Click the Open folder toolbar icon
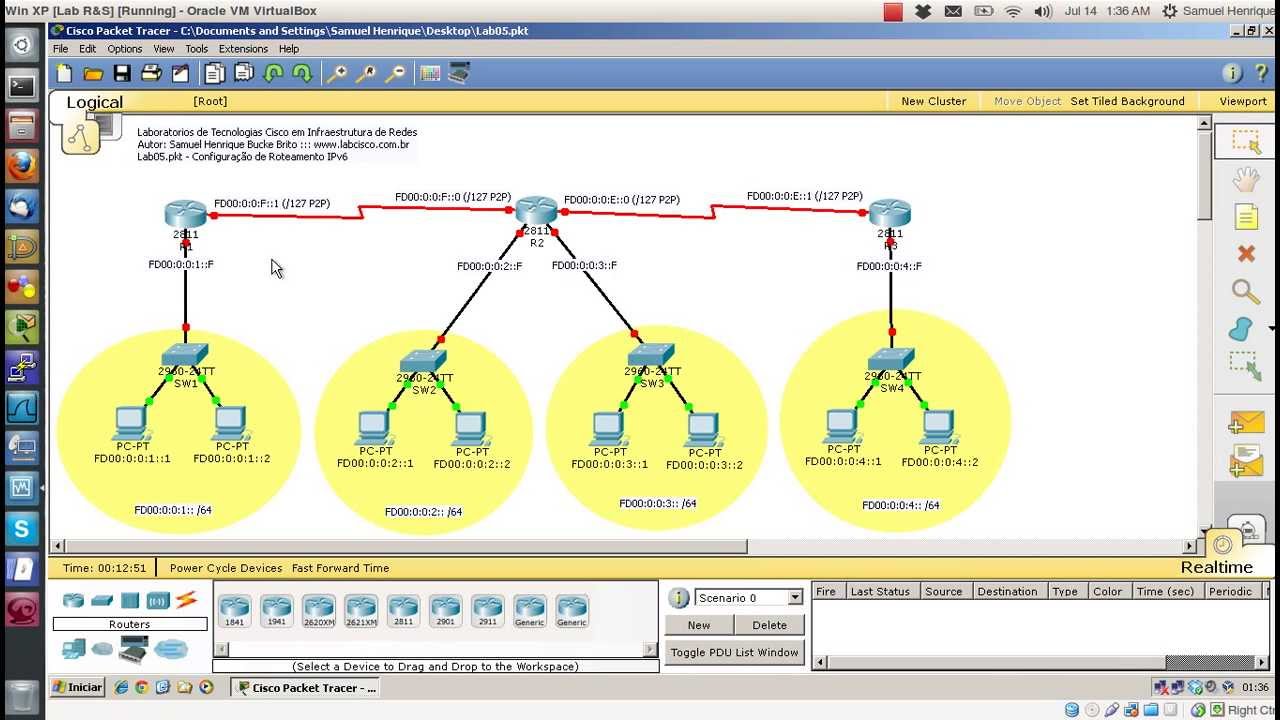Screen dimensions: 1280x720 (93, 73)
